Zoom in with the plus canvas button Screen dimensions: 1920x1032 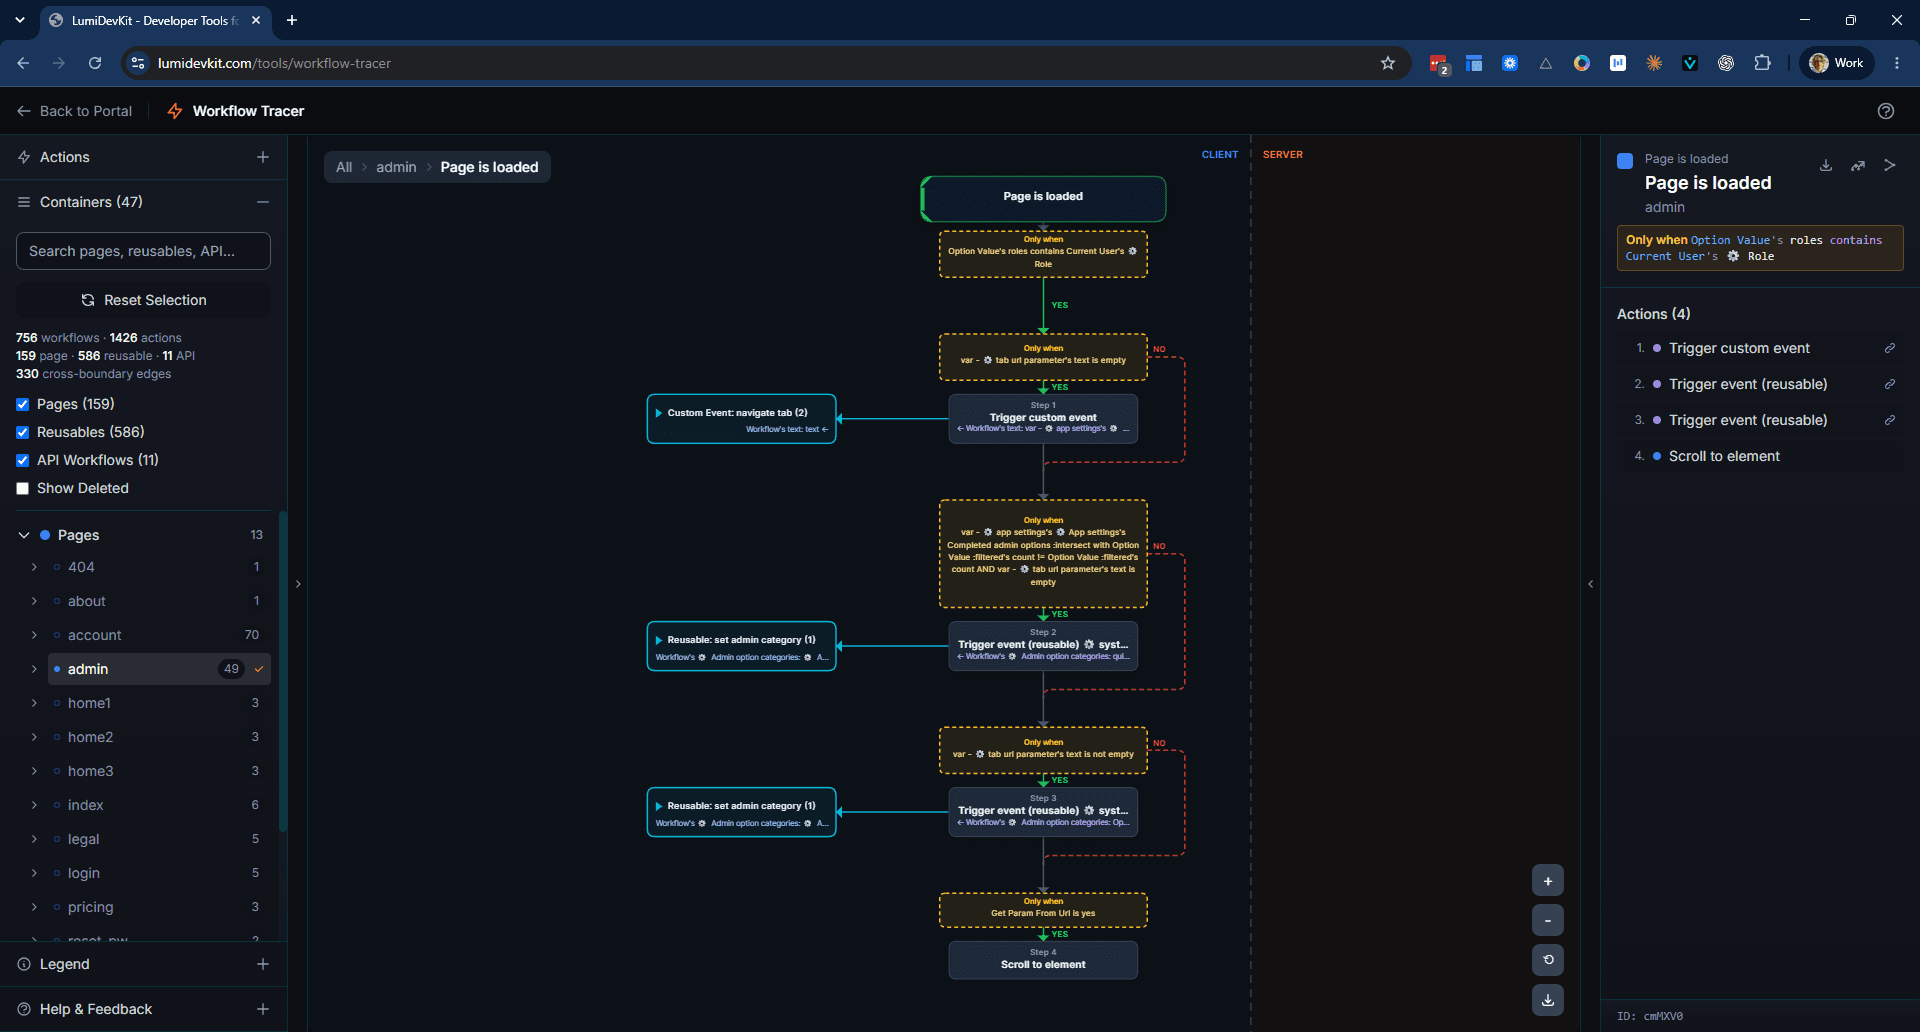(1548, 881)
